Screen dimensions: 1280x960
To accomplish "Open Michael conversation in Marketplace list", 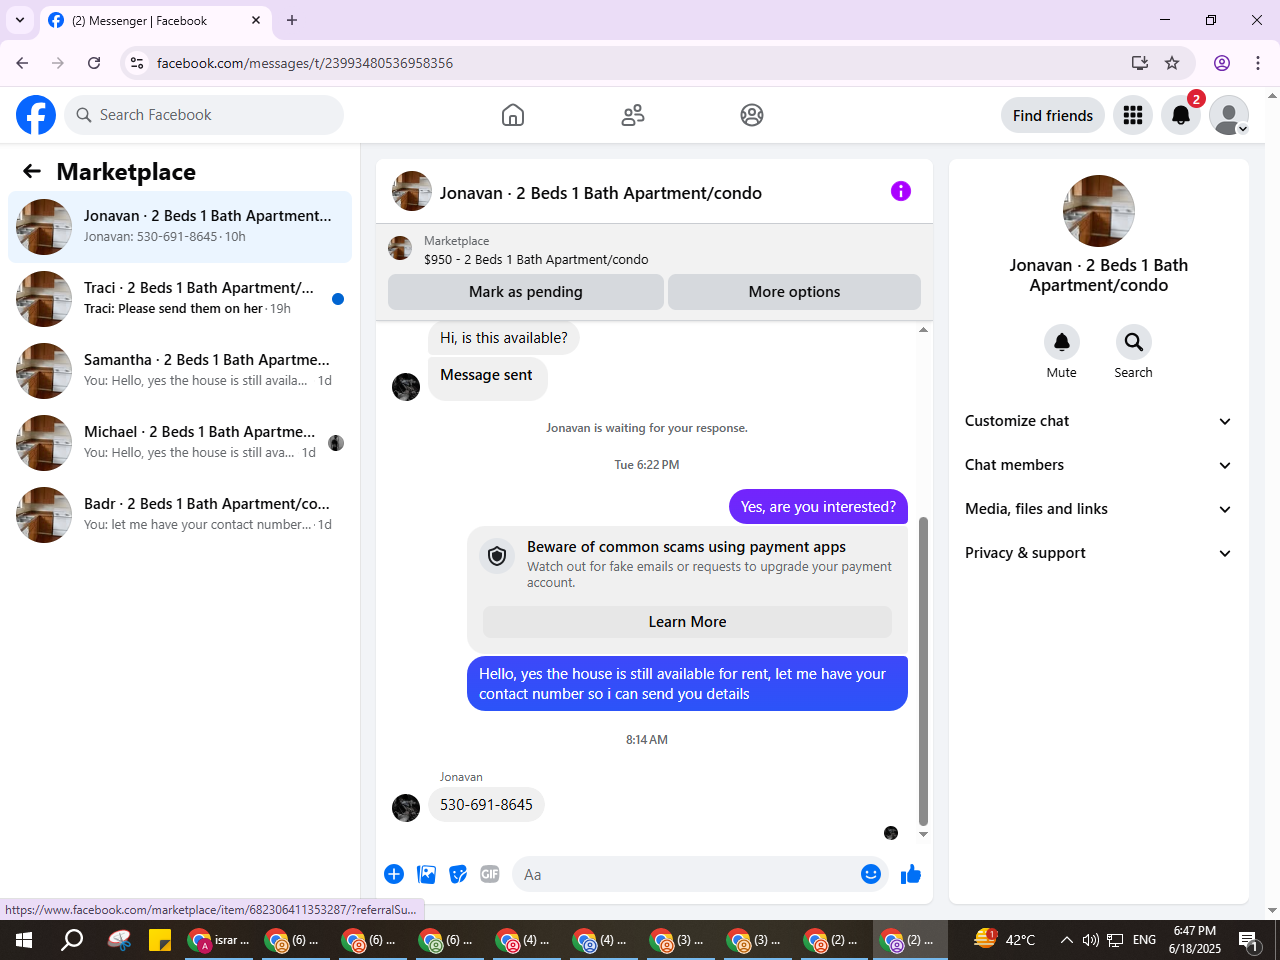I will [x=180, y=443].
